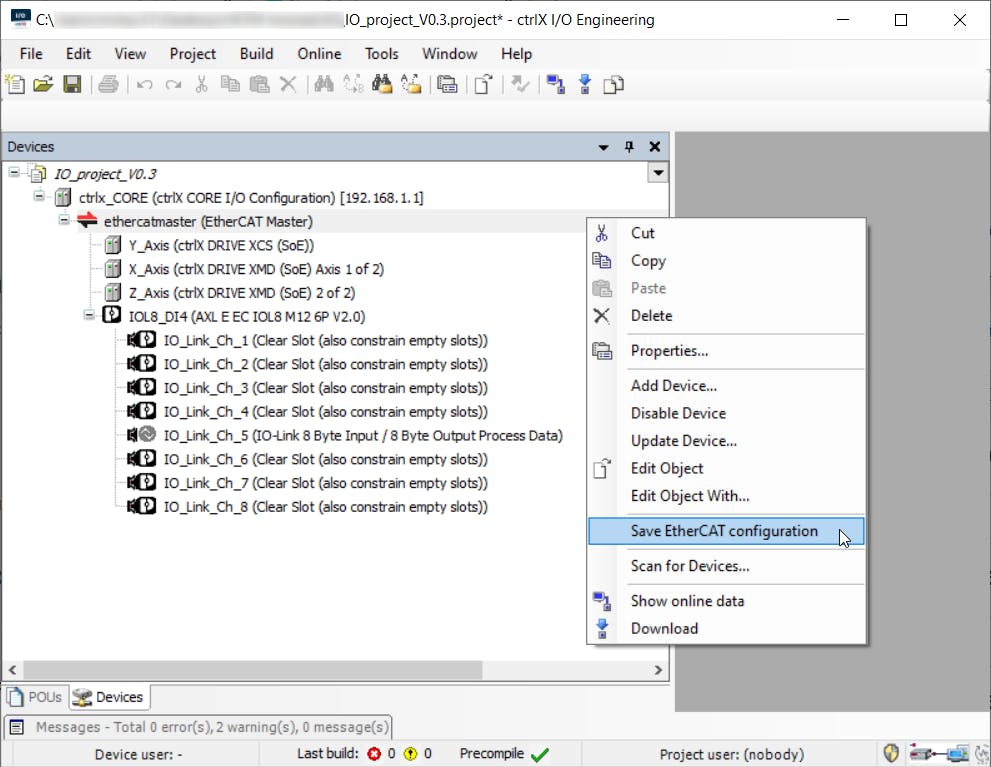The width and height of the screenshot is (991, 767).
Task: Click horizontal scrollbar right arrow
Action: tap(658, 670)
